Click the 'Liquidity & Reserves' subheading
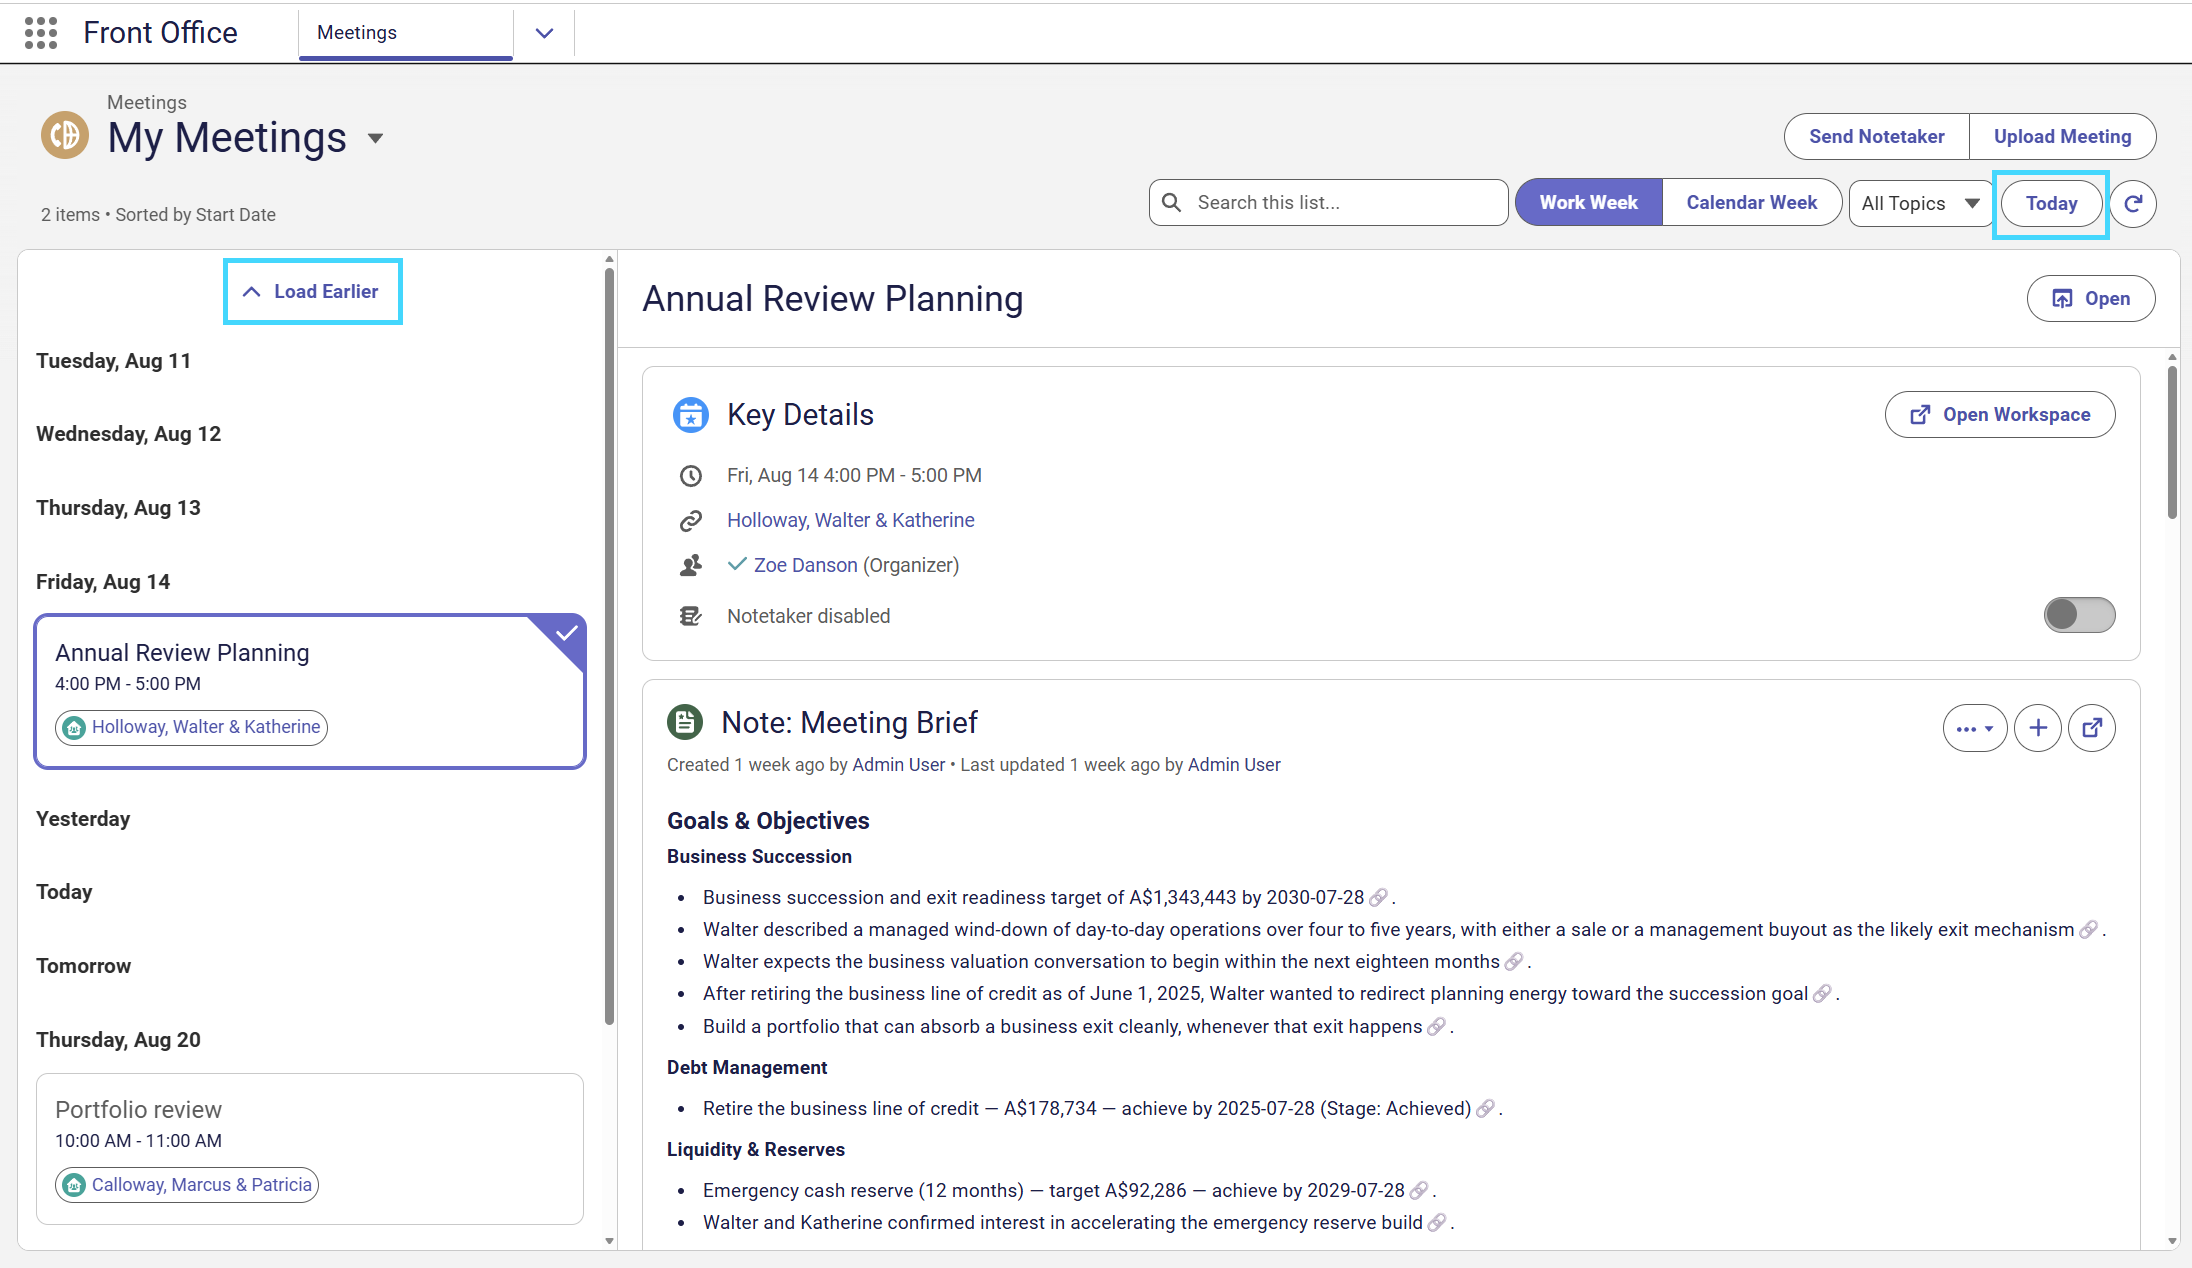 pos(756,1150)
